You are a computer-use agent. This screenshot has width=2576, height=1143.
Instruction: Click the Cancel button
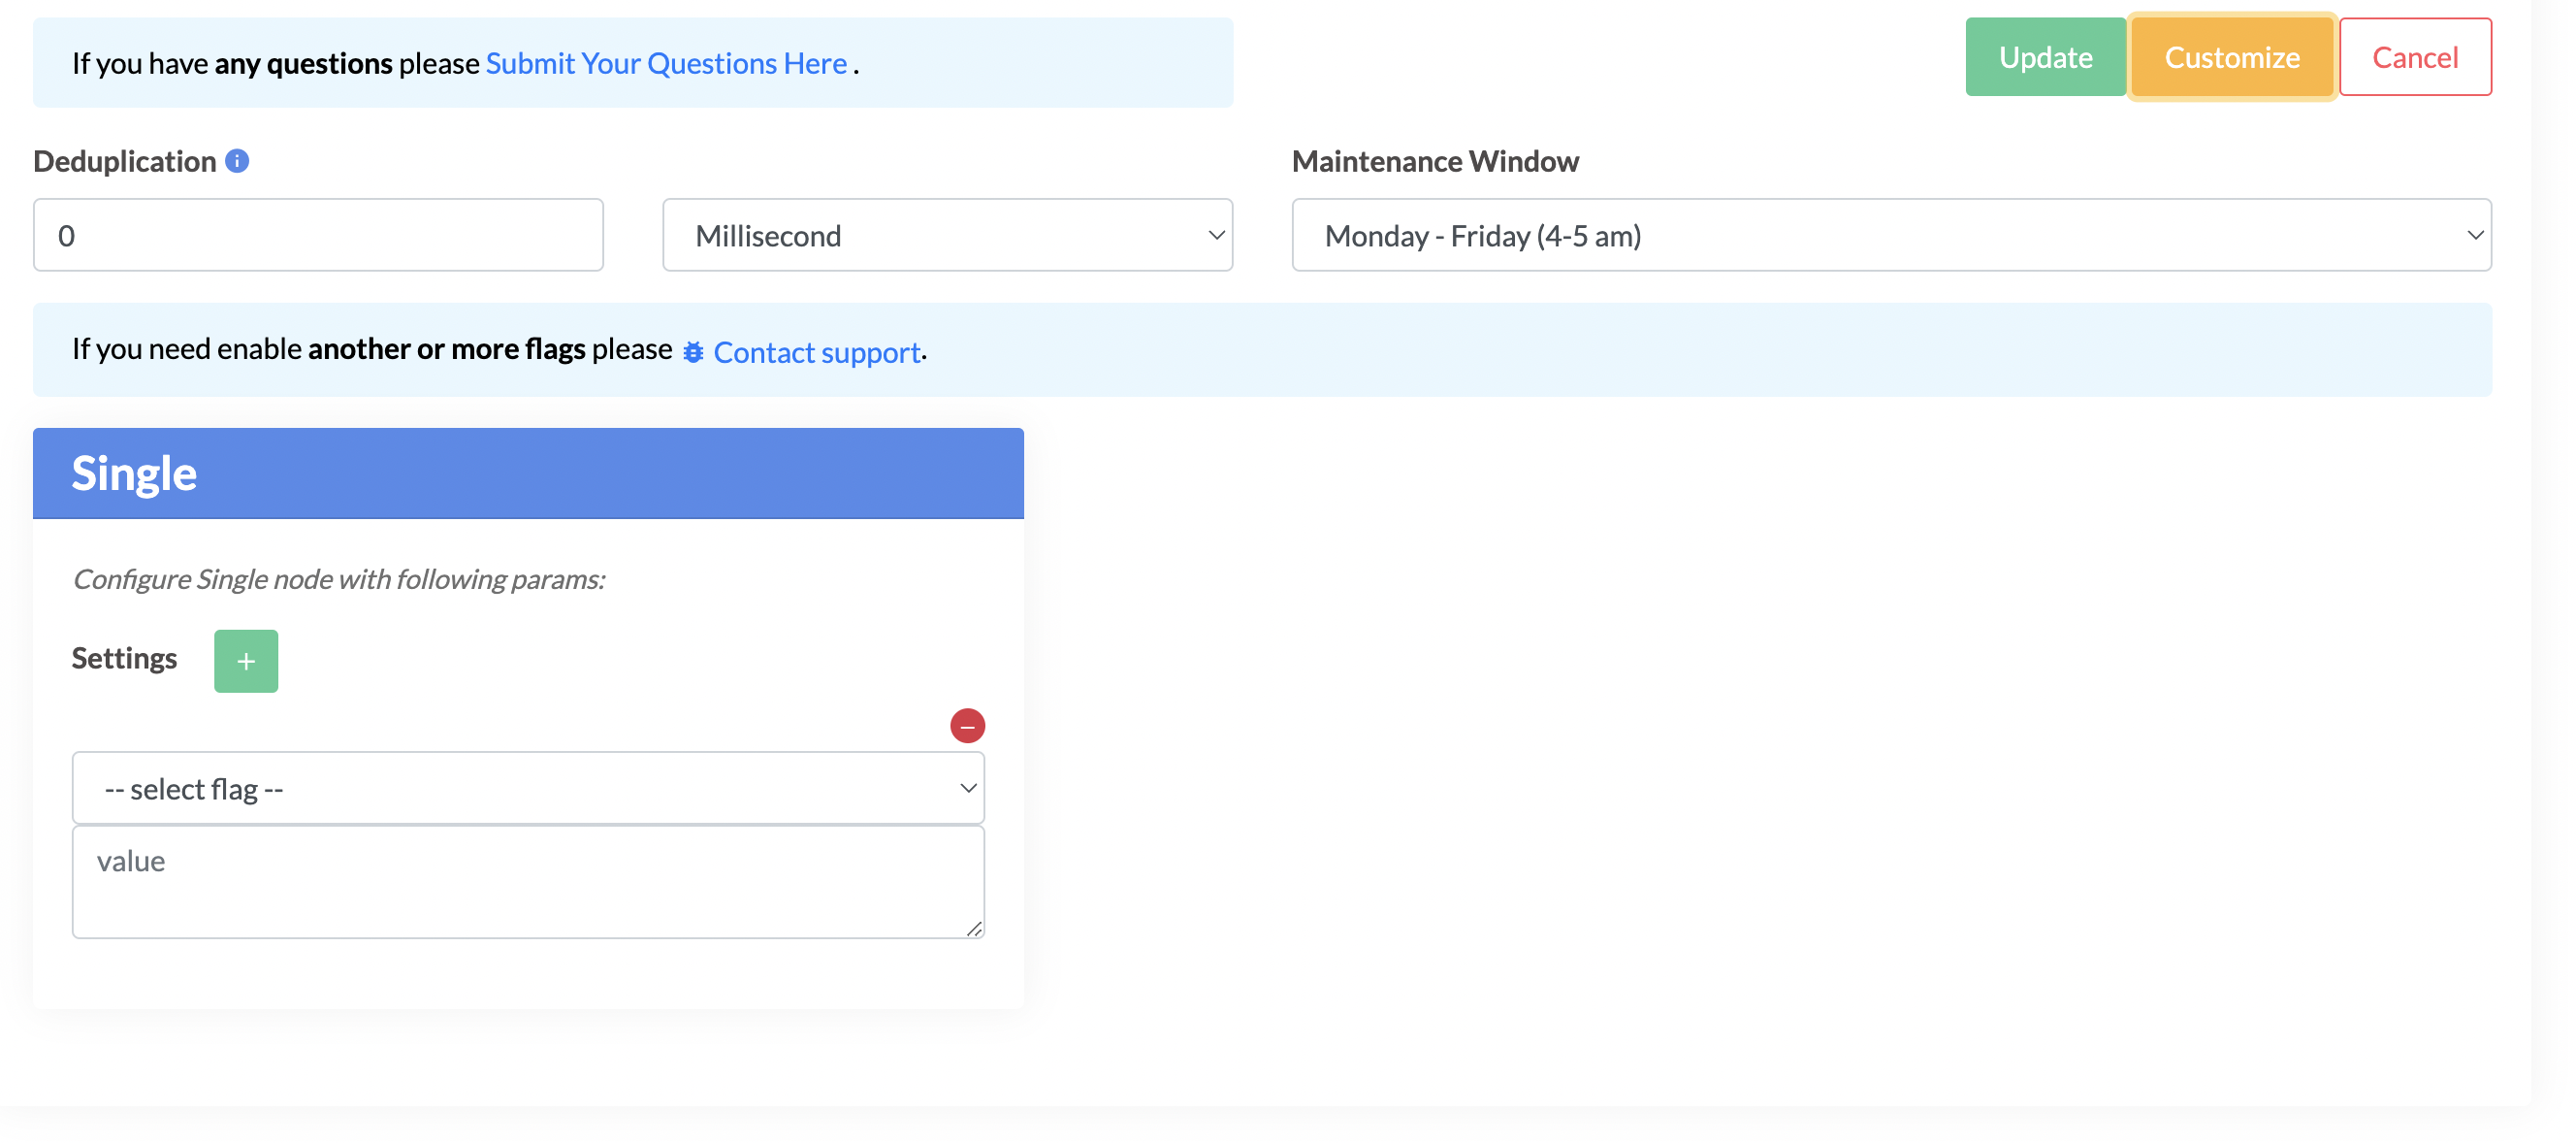2415,57
